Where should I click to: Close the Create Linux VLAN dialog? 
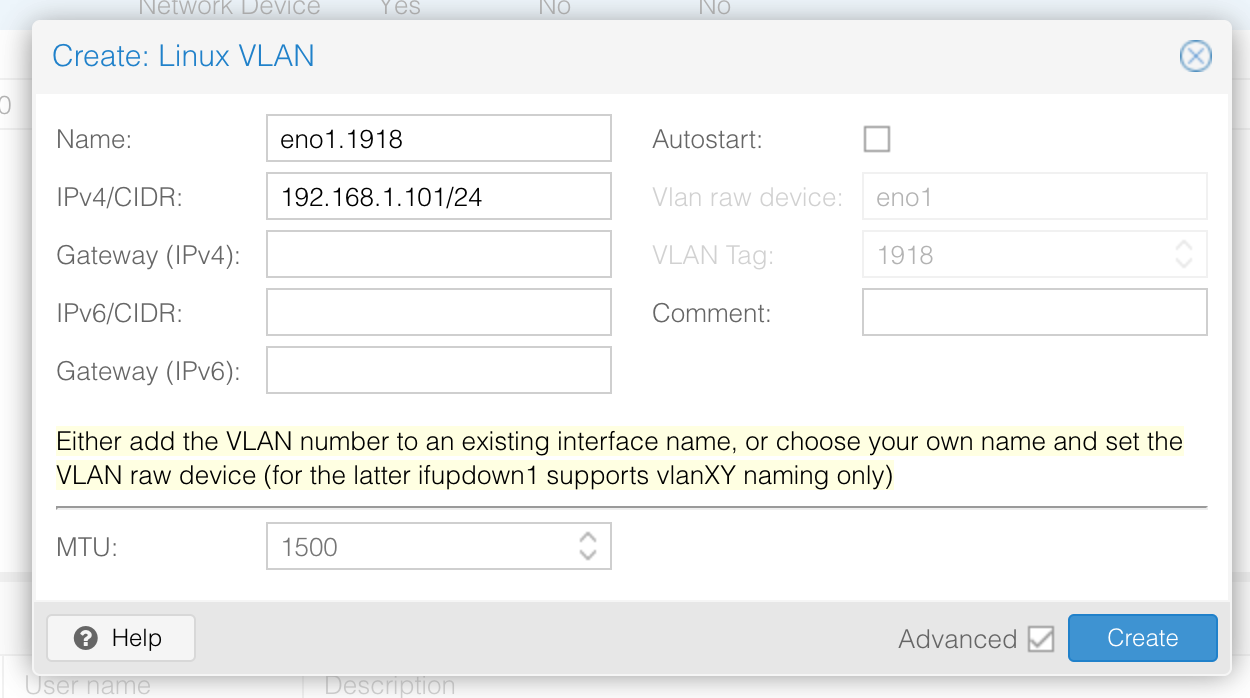pos(1195,56)
